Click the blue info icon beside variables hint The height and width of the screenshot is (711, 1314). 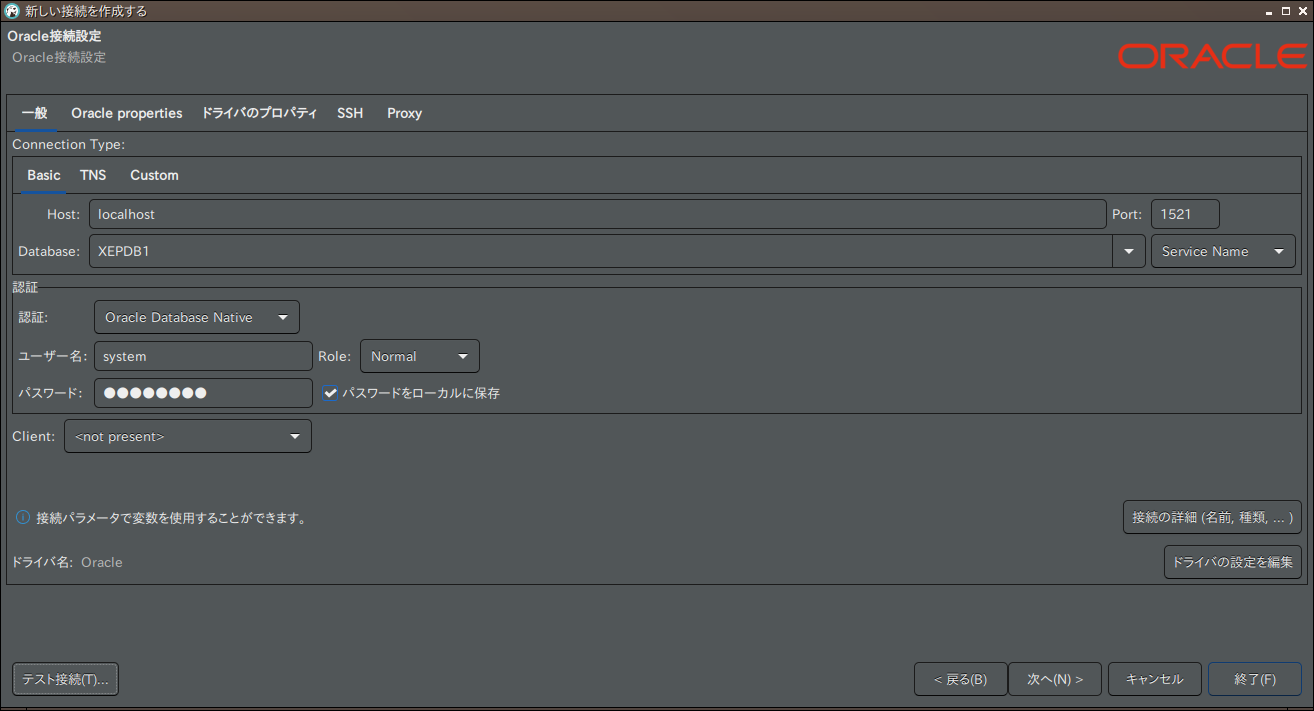[22, 518]
